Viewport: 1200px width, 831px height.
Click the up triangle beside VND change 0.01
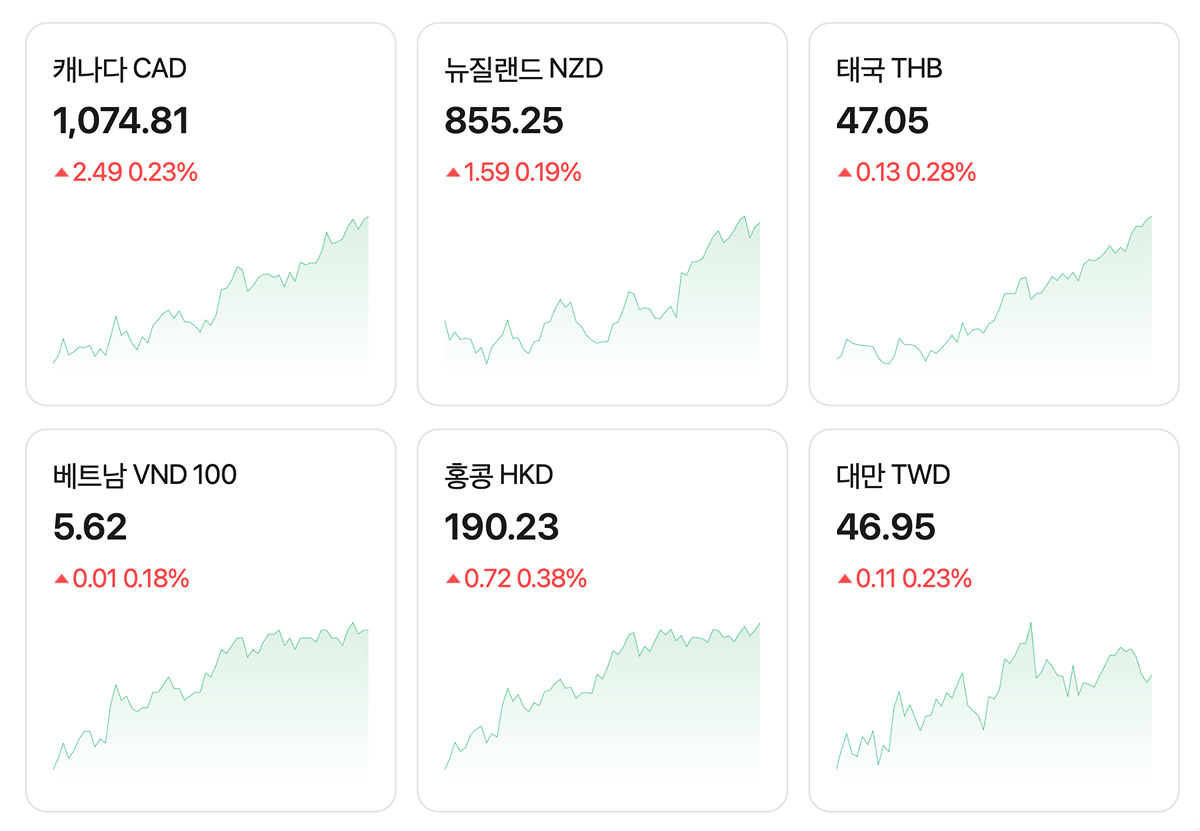click(x=61, y=579)
